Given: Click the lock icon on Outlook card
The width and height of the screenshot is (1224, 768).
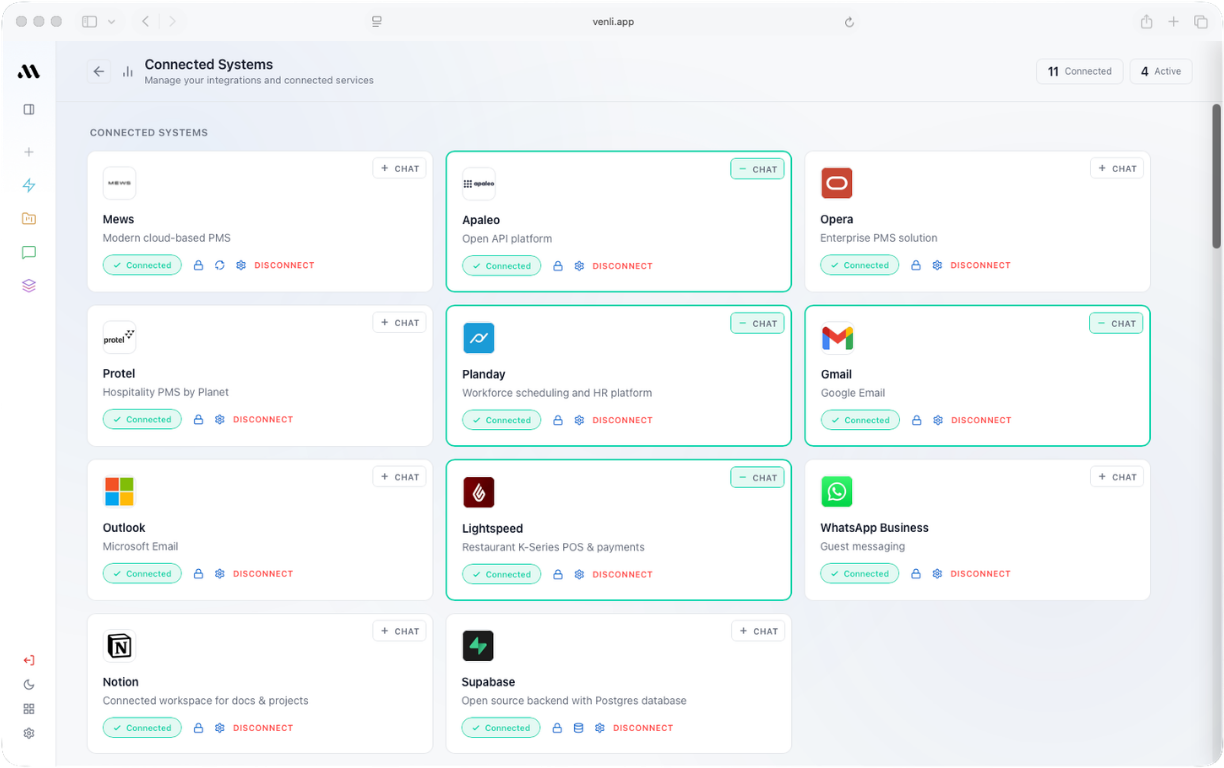Looking at the screenshot, I should [x=198, y=574].
